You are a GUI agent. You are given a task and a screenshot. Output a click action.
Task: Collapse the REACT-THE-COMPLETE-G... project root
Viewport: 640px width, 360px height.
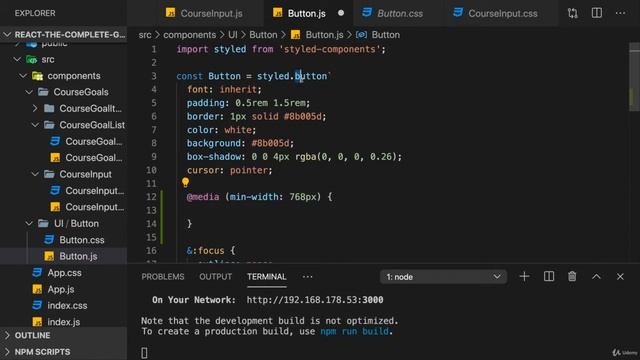click(x=7, y=35)
